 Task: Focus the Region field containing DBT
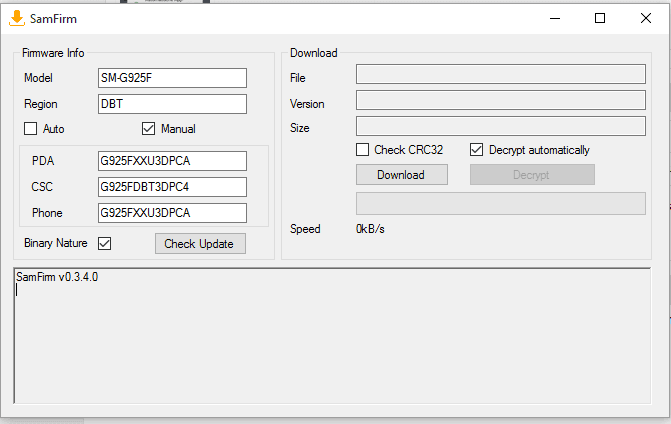(172, 104)
